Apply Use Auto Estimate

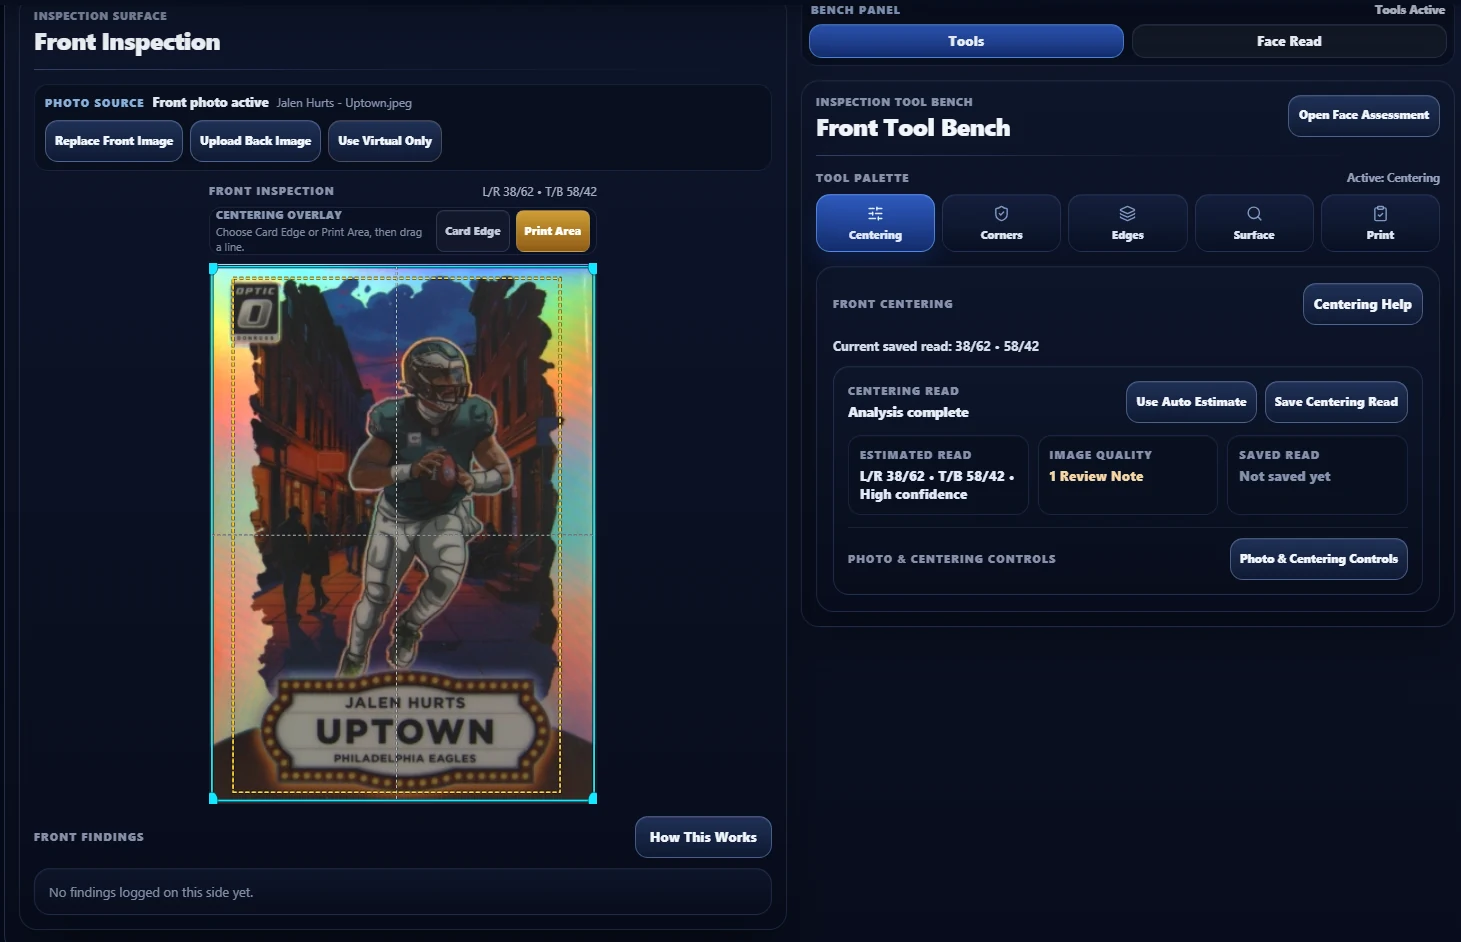pos(1191,402)
